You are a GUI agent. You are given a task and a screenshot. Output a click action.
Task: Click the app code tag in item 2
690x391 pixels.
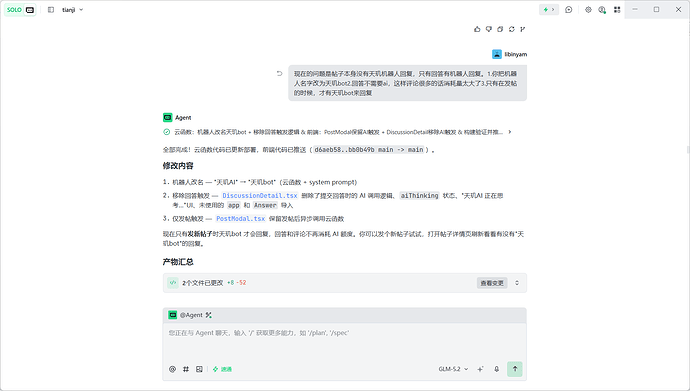coord(234,205)
